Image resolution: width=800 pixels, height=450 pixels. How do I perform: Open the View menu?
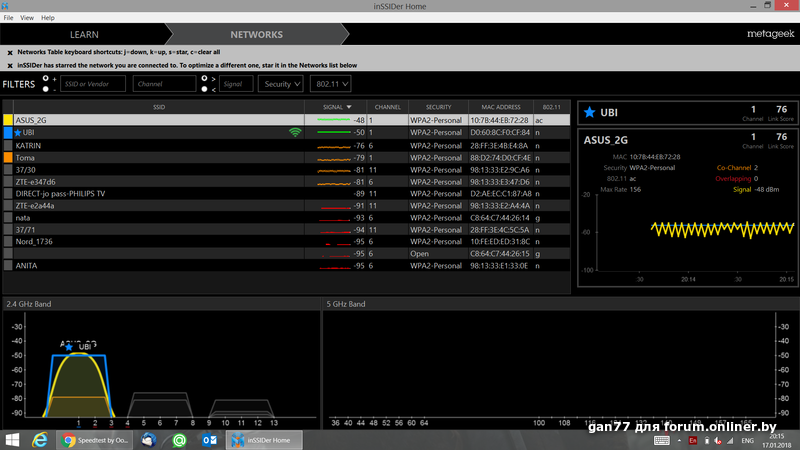coord(27,18)
